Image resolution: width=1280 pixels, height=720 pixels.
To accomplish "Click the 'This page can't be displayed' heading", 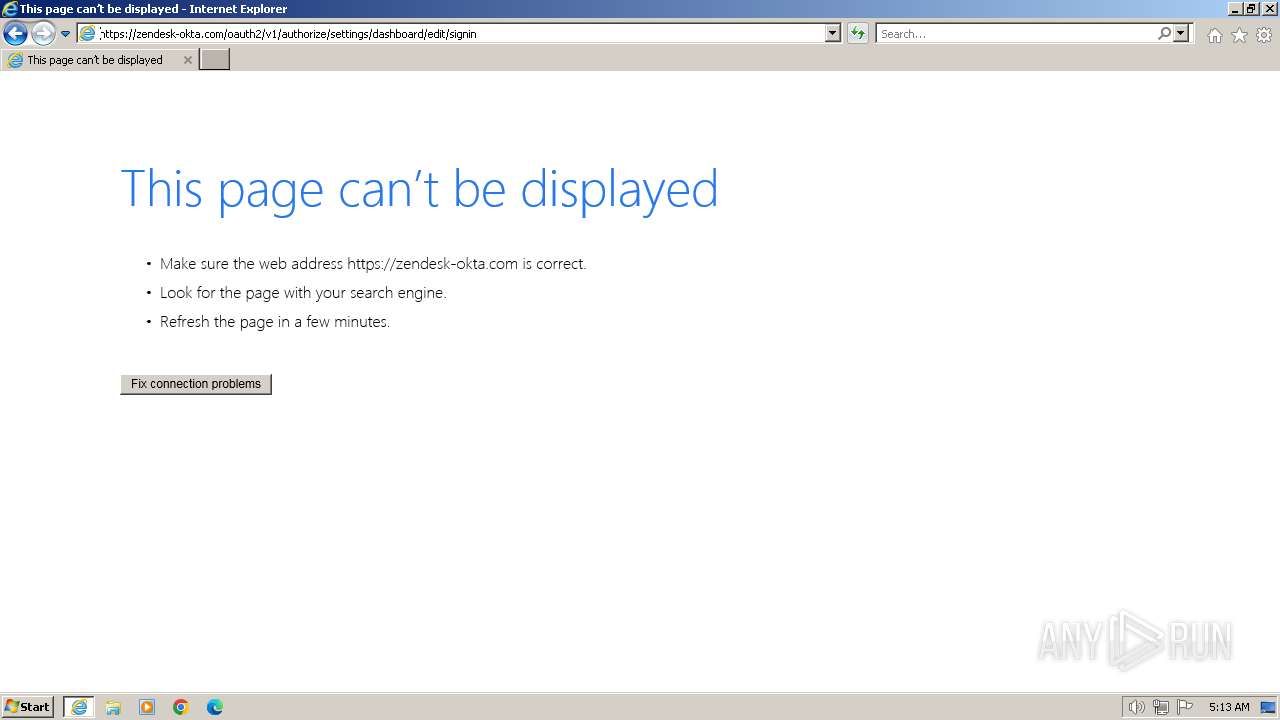I will (419, 189).
